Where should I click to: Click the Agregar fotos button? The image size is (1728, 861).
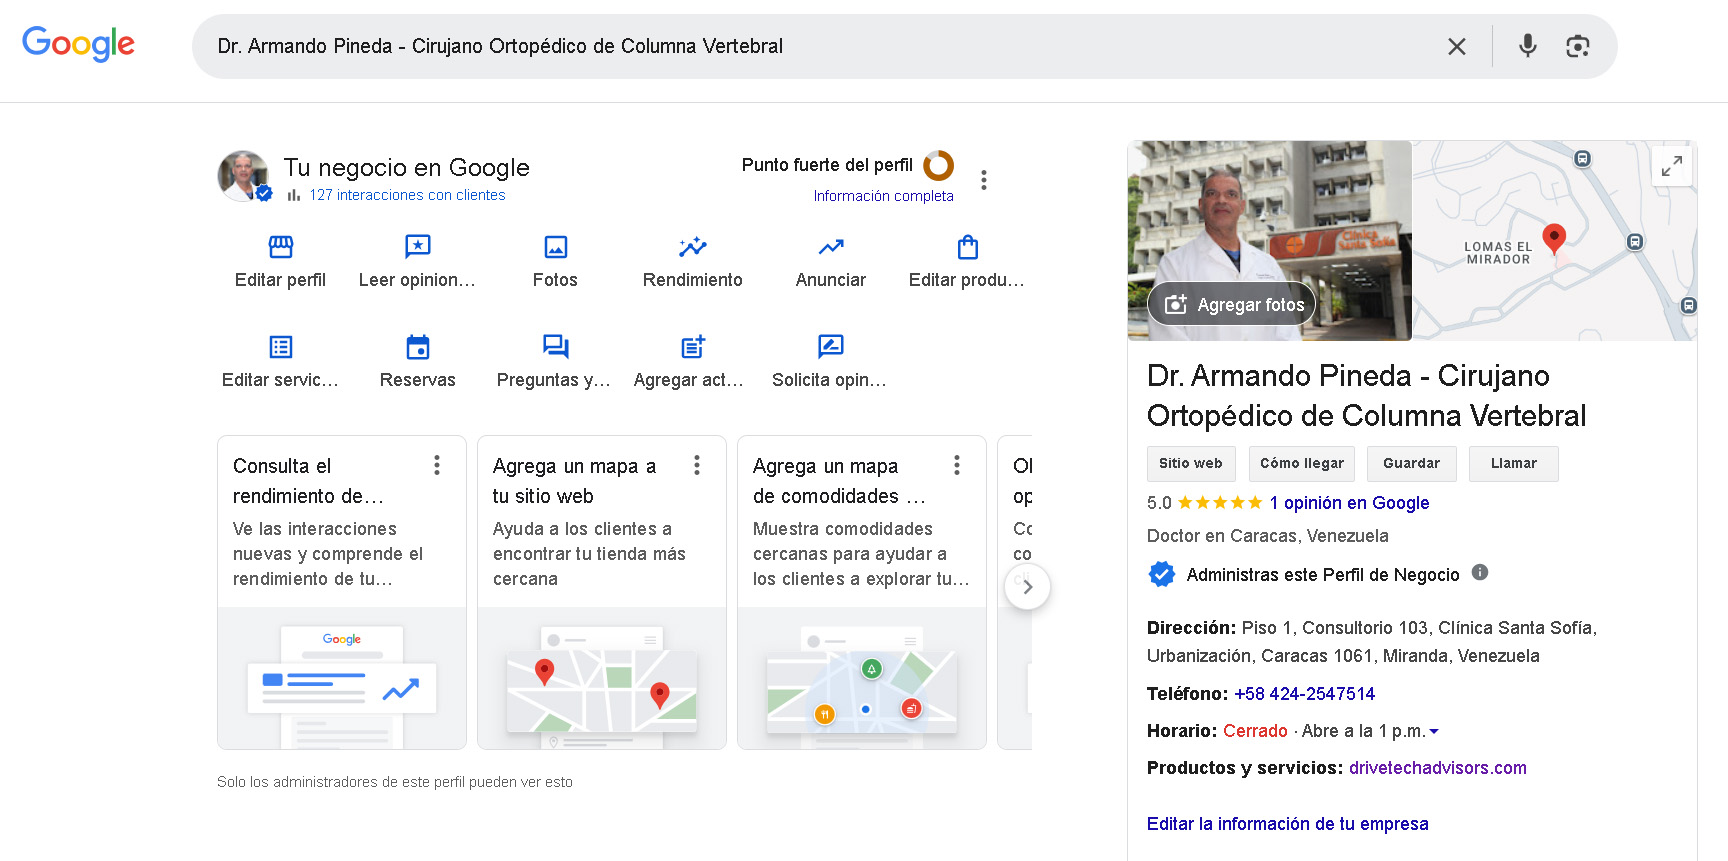tap(1232, 304)
